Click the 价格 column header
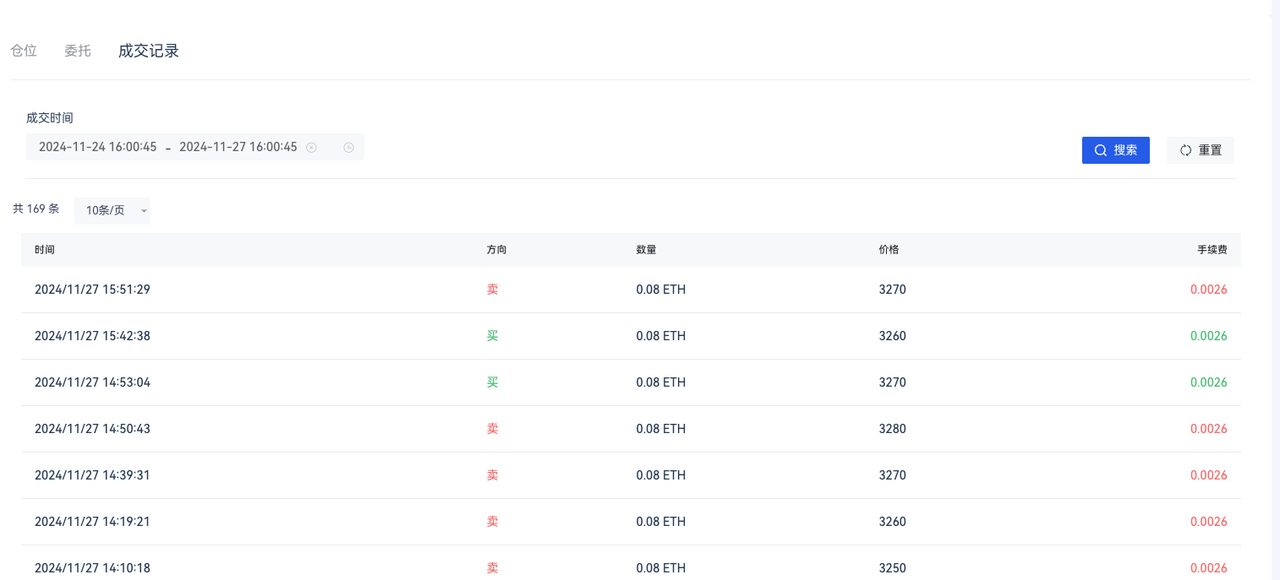This screenshot has height=580, width=1280. pos(889,250)
